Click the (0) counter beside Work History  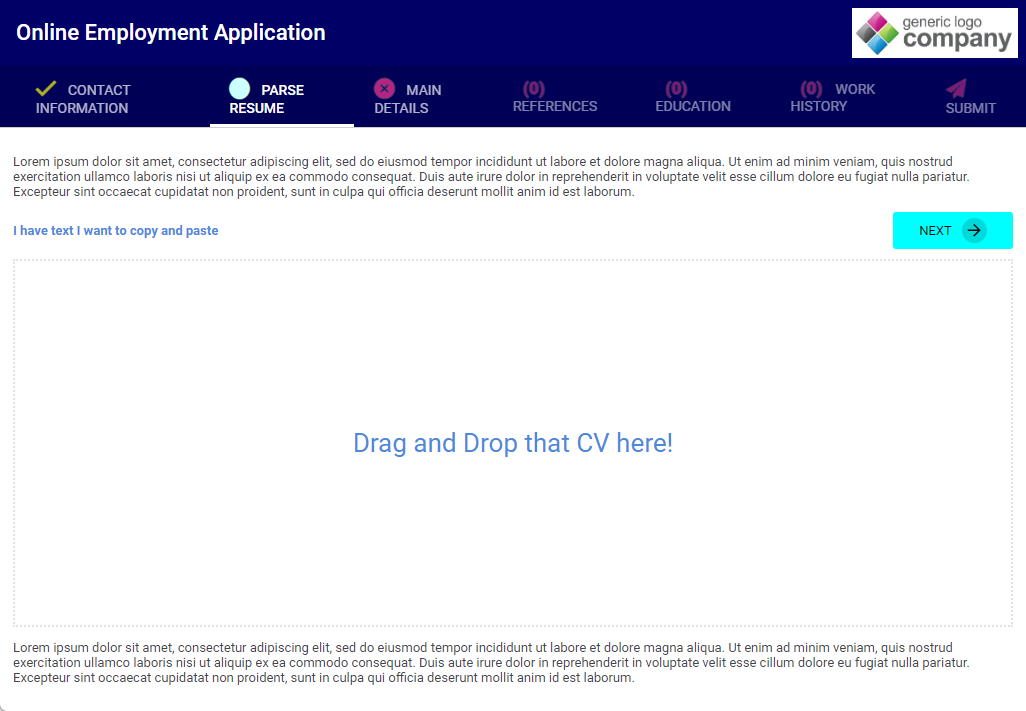[x=811, y=89]
